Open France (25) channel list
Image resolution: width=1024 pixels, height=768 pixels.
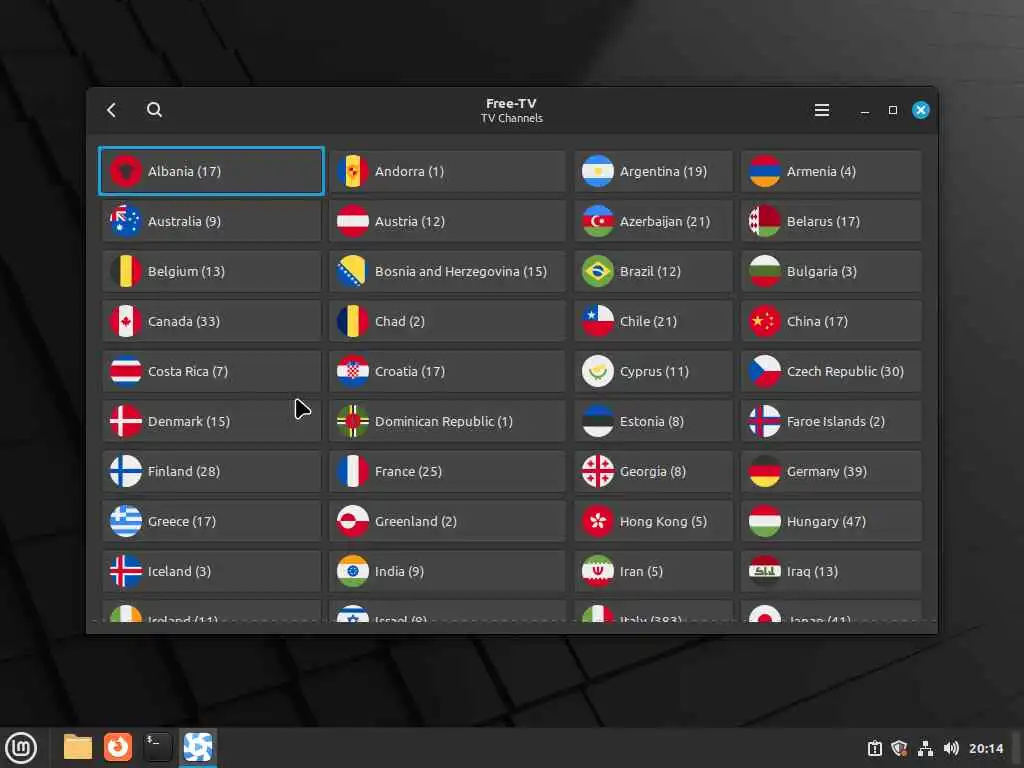pyautogui.click(x=447, y=471)
